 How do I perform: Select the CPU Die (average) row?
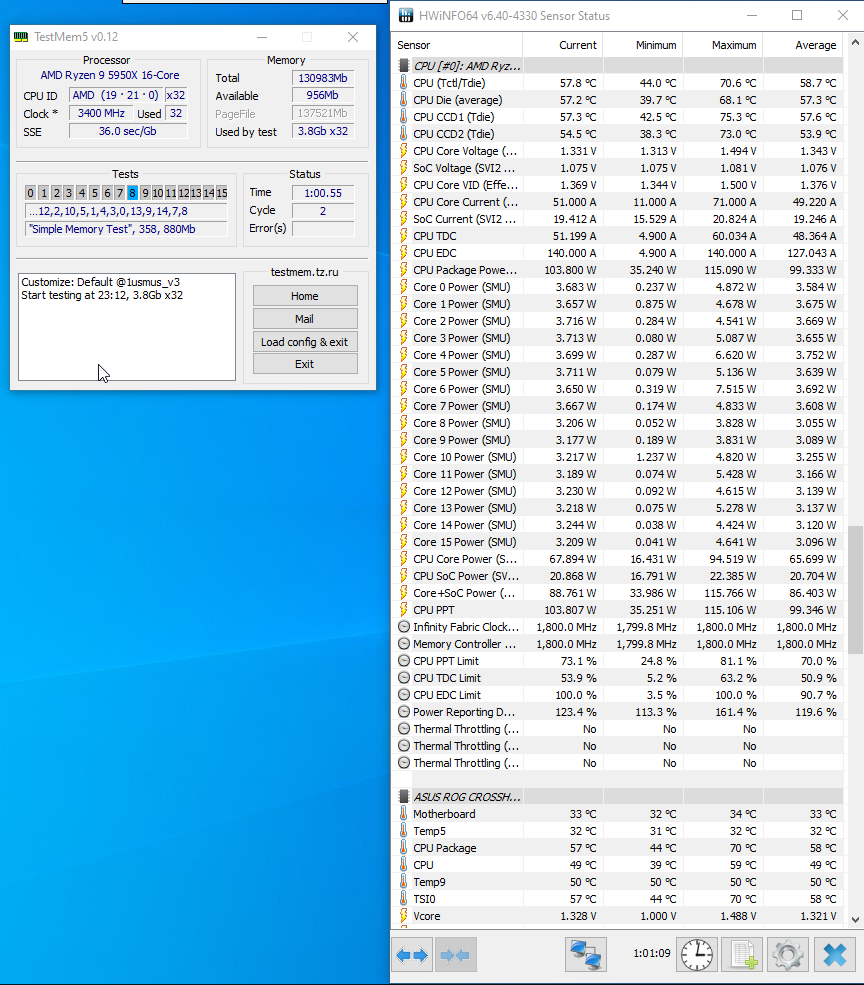point(619,100)
